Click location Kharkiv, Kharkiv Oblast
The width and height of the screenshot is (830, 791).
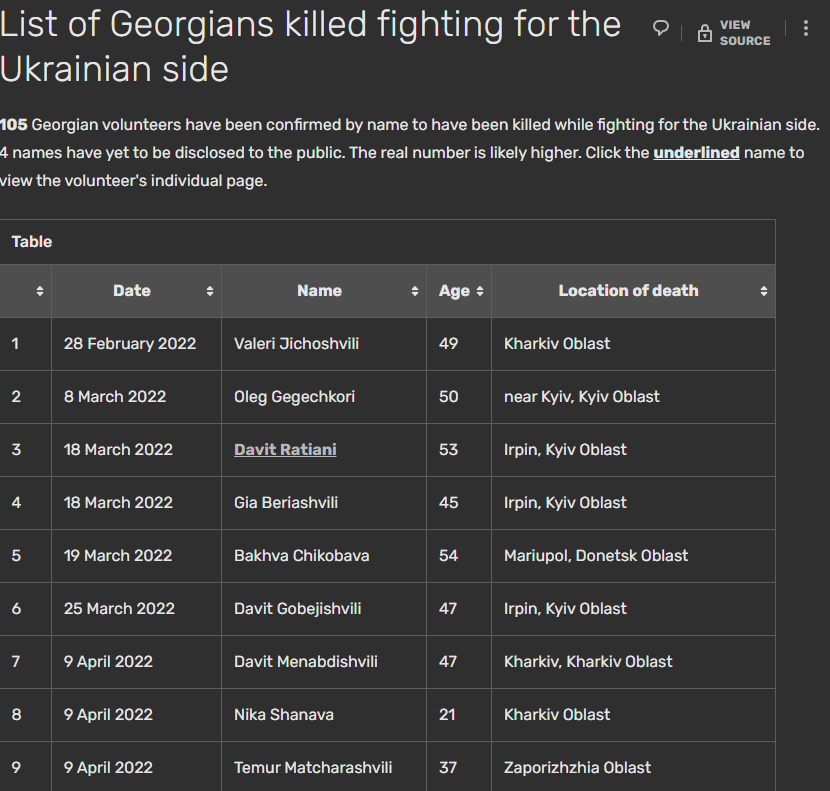(588, 661)
